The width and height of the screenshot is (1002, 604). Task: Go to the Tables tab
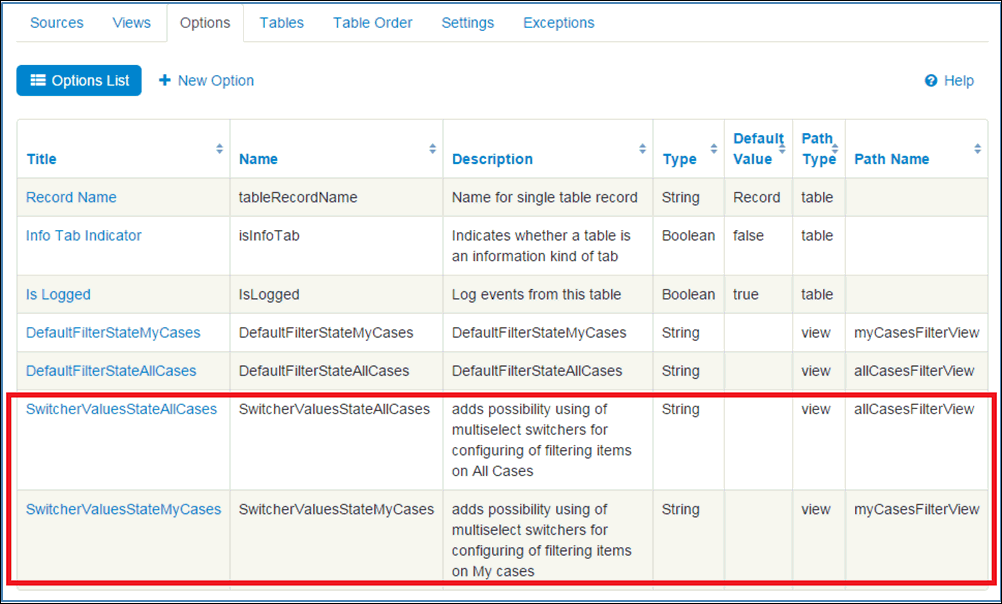(282, 22)
